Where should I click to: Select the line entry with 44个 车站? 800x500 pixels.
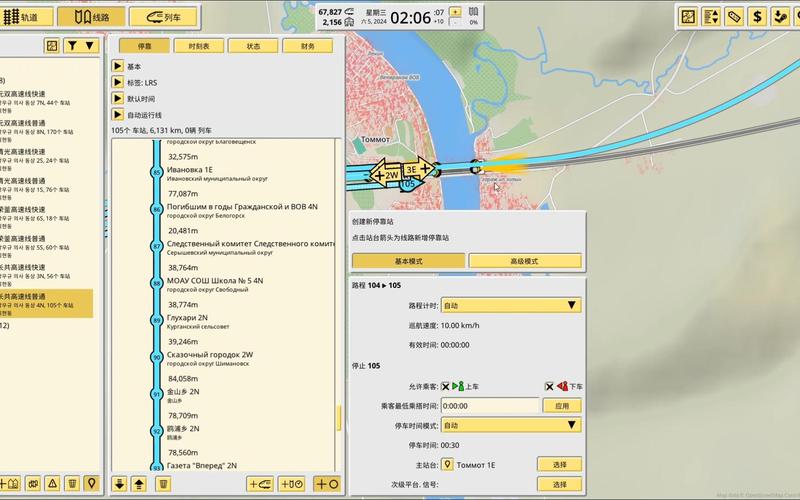[46, 102]
